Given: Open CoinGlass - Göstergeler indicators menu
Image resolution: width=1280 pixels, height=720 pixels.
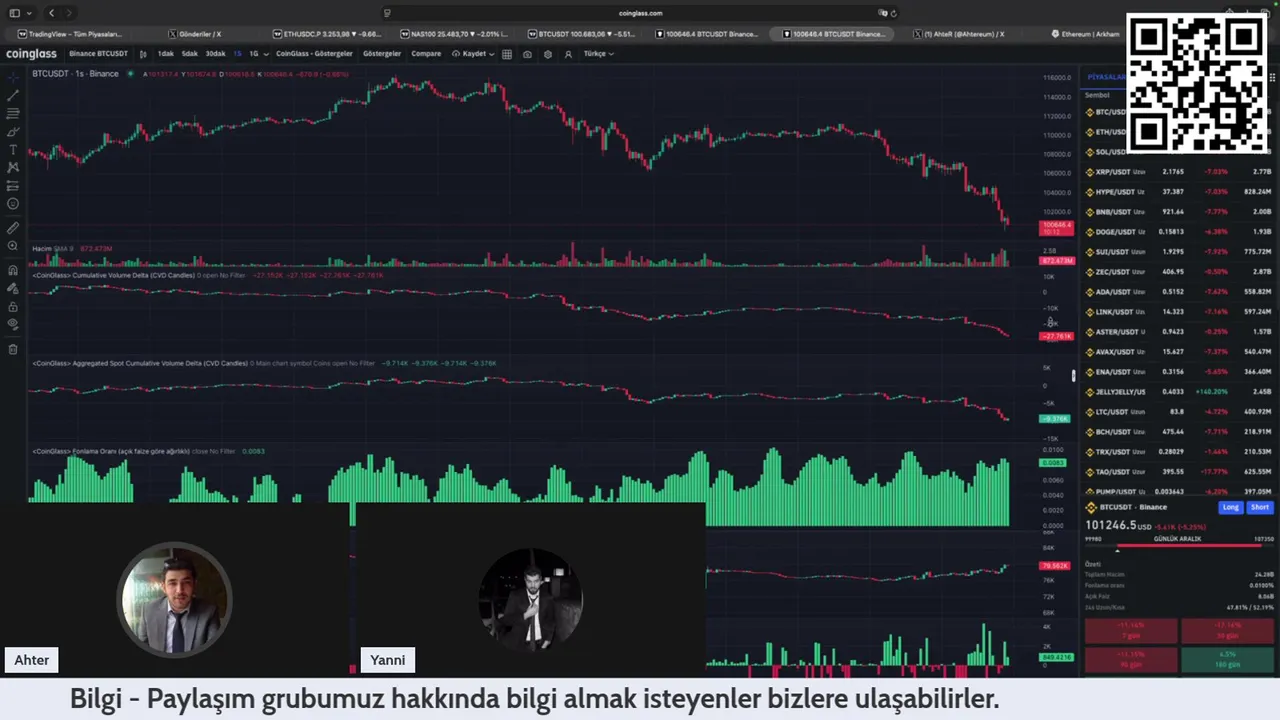Looking at the screenshot, I should click(314, 54).
